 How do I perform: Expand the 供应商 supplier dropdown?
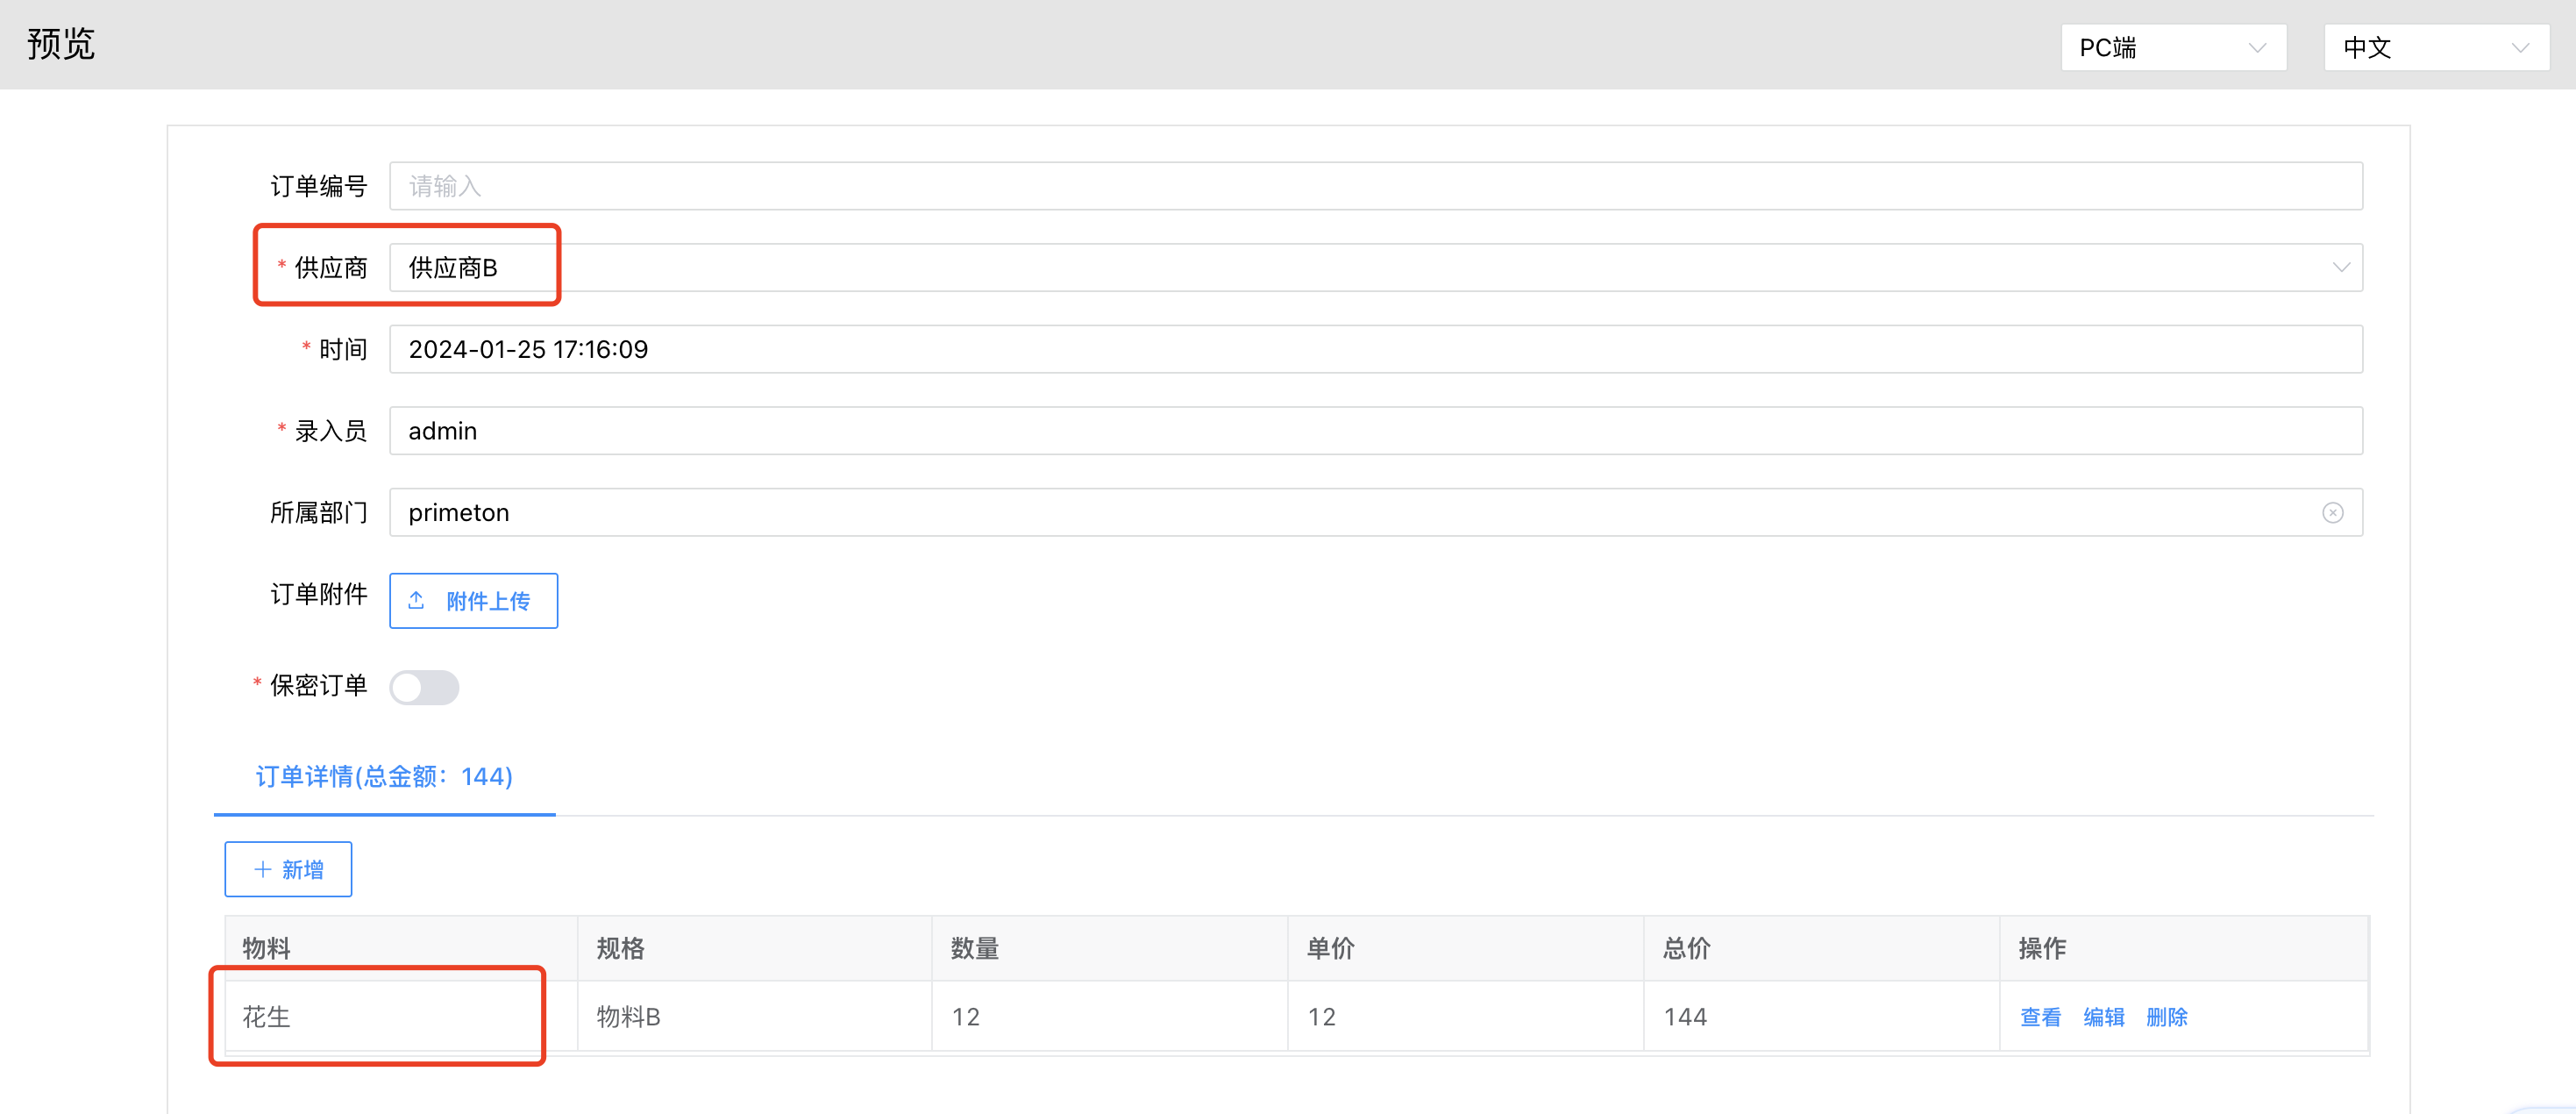(2340, 267)
